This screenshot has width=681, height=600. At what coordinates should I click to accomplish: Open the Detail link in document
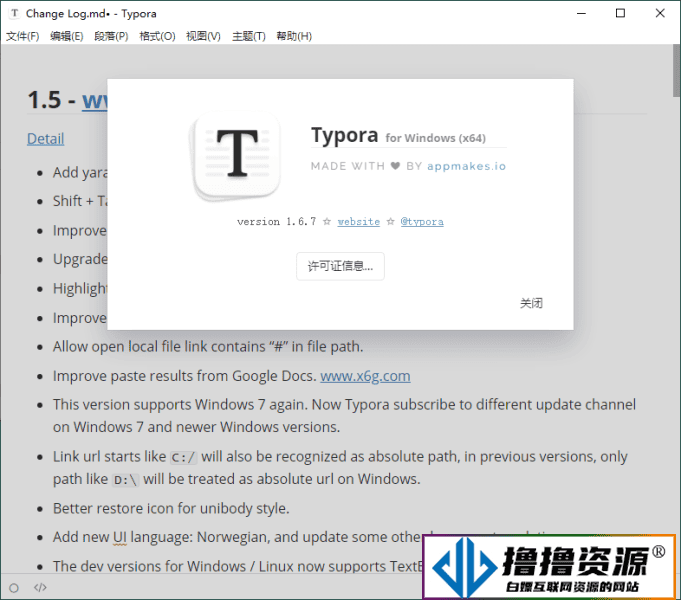click(46, 139)
